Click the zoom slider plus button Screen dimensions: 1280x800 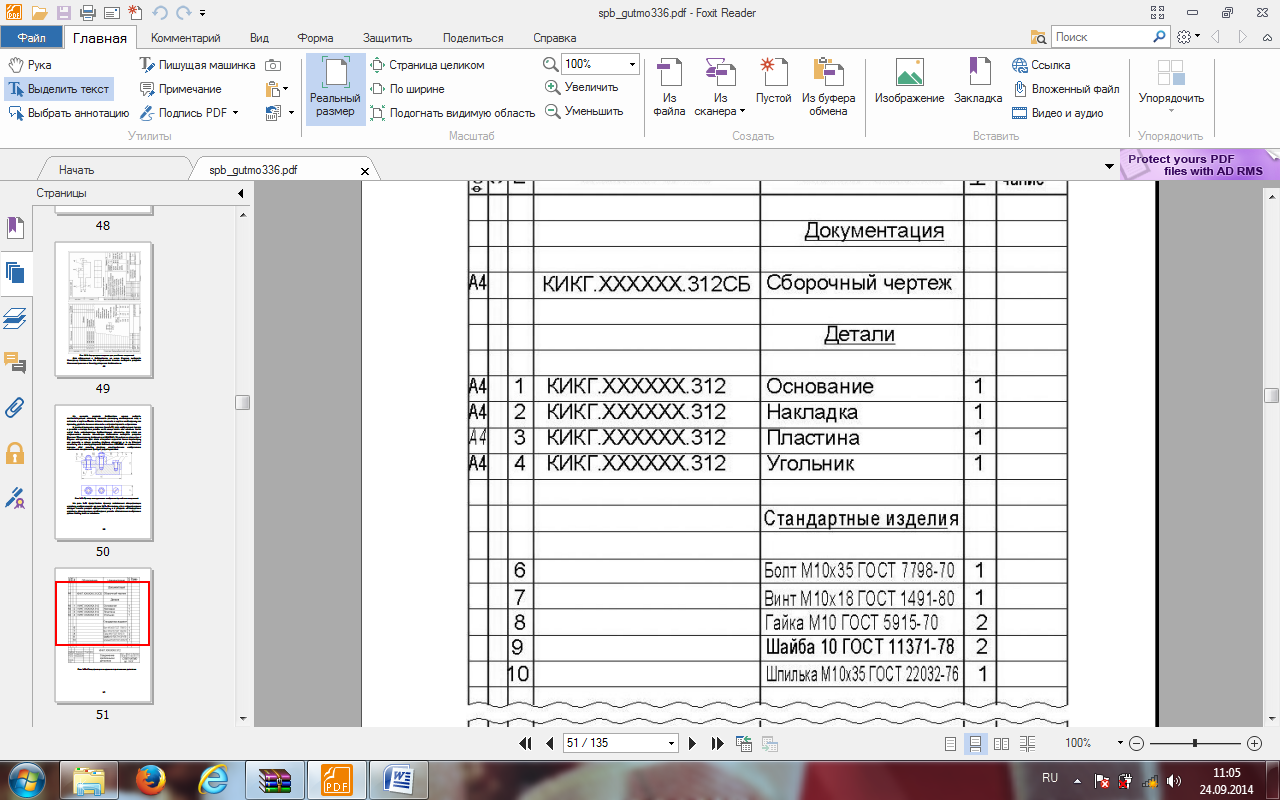(x=1255, y=744)
